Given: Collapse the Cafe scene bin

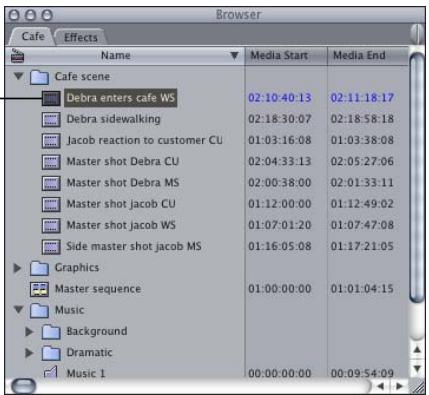Looking at the screenshot, I should (18, 77).
